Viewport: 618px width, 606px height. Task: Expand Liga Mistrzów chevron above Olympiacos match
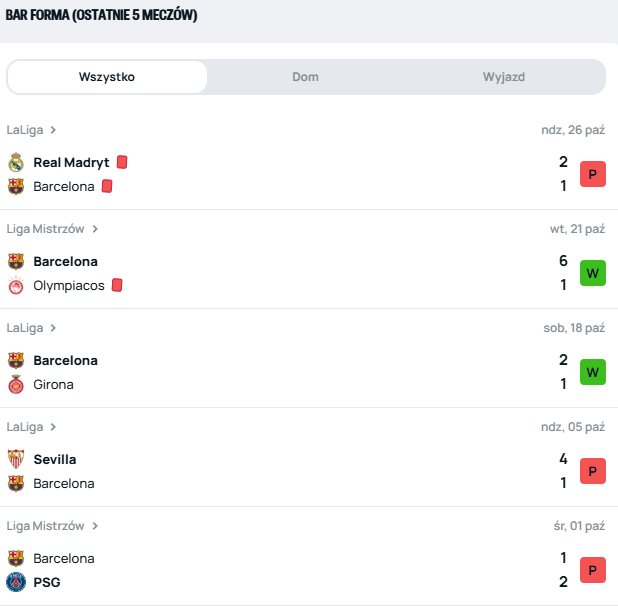coord(95,229)
